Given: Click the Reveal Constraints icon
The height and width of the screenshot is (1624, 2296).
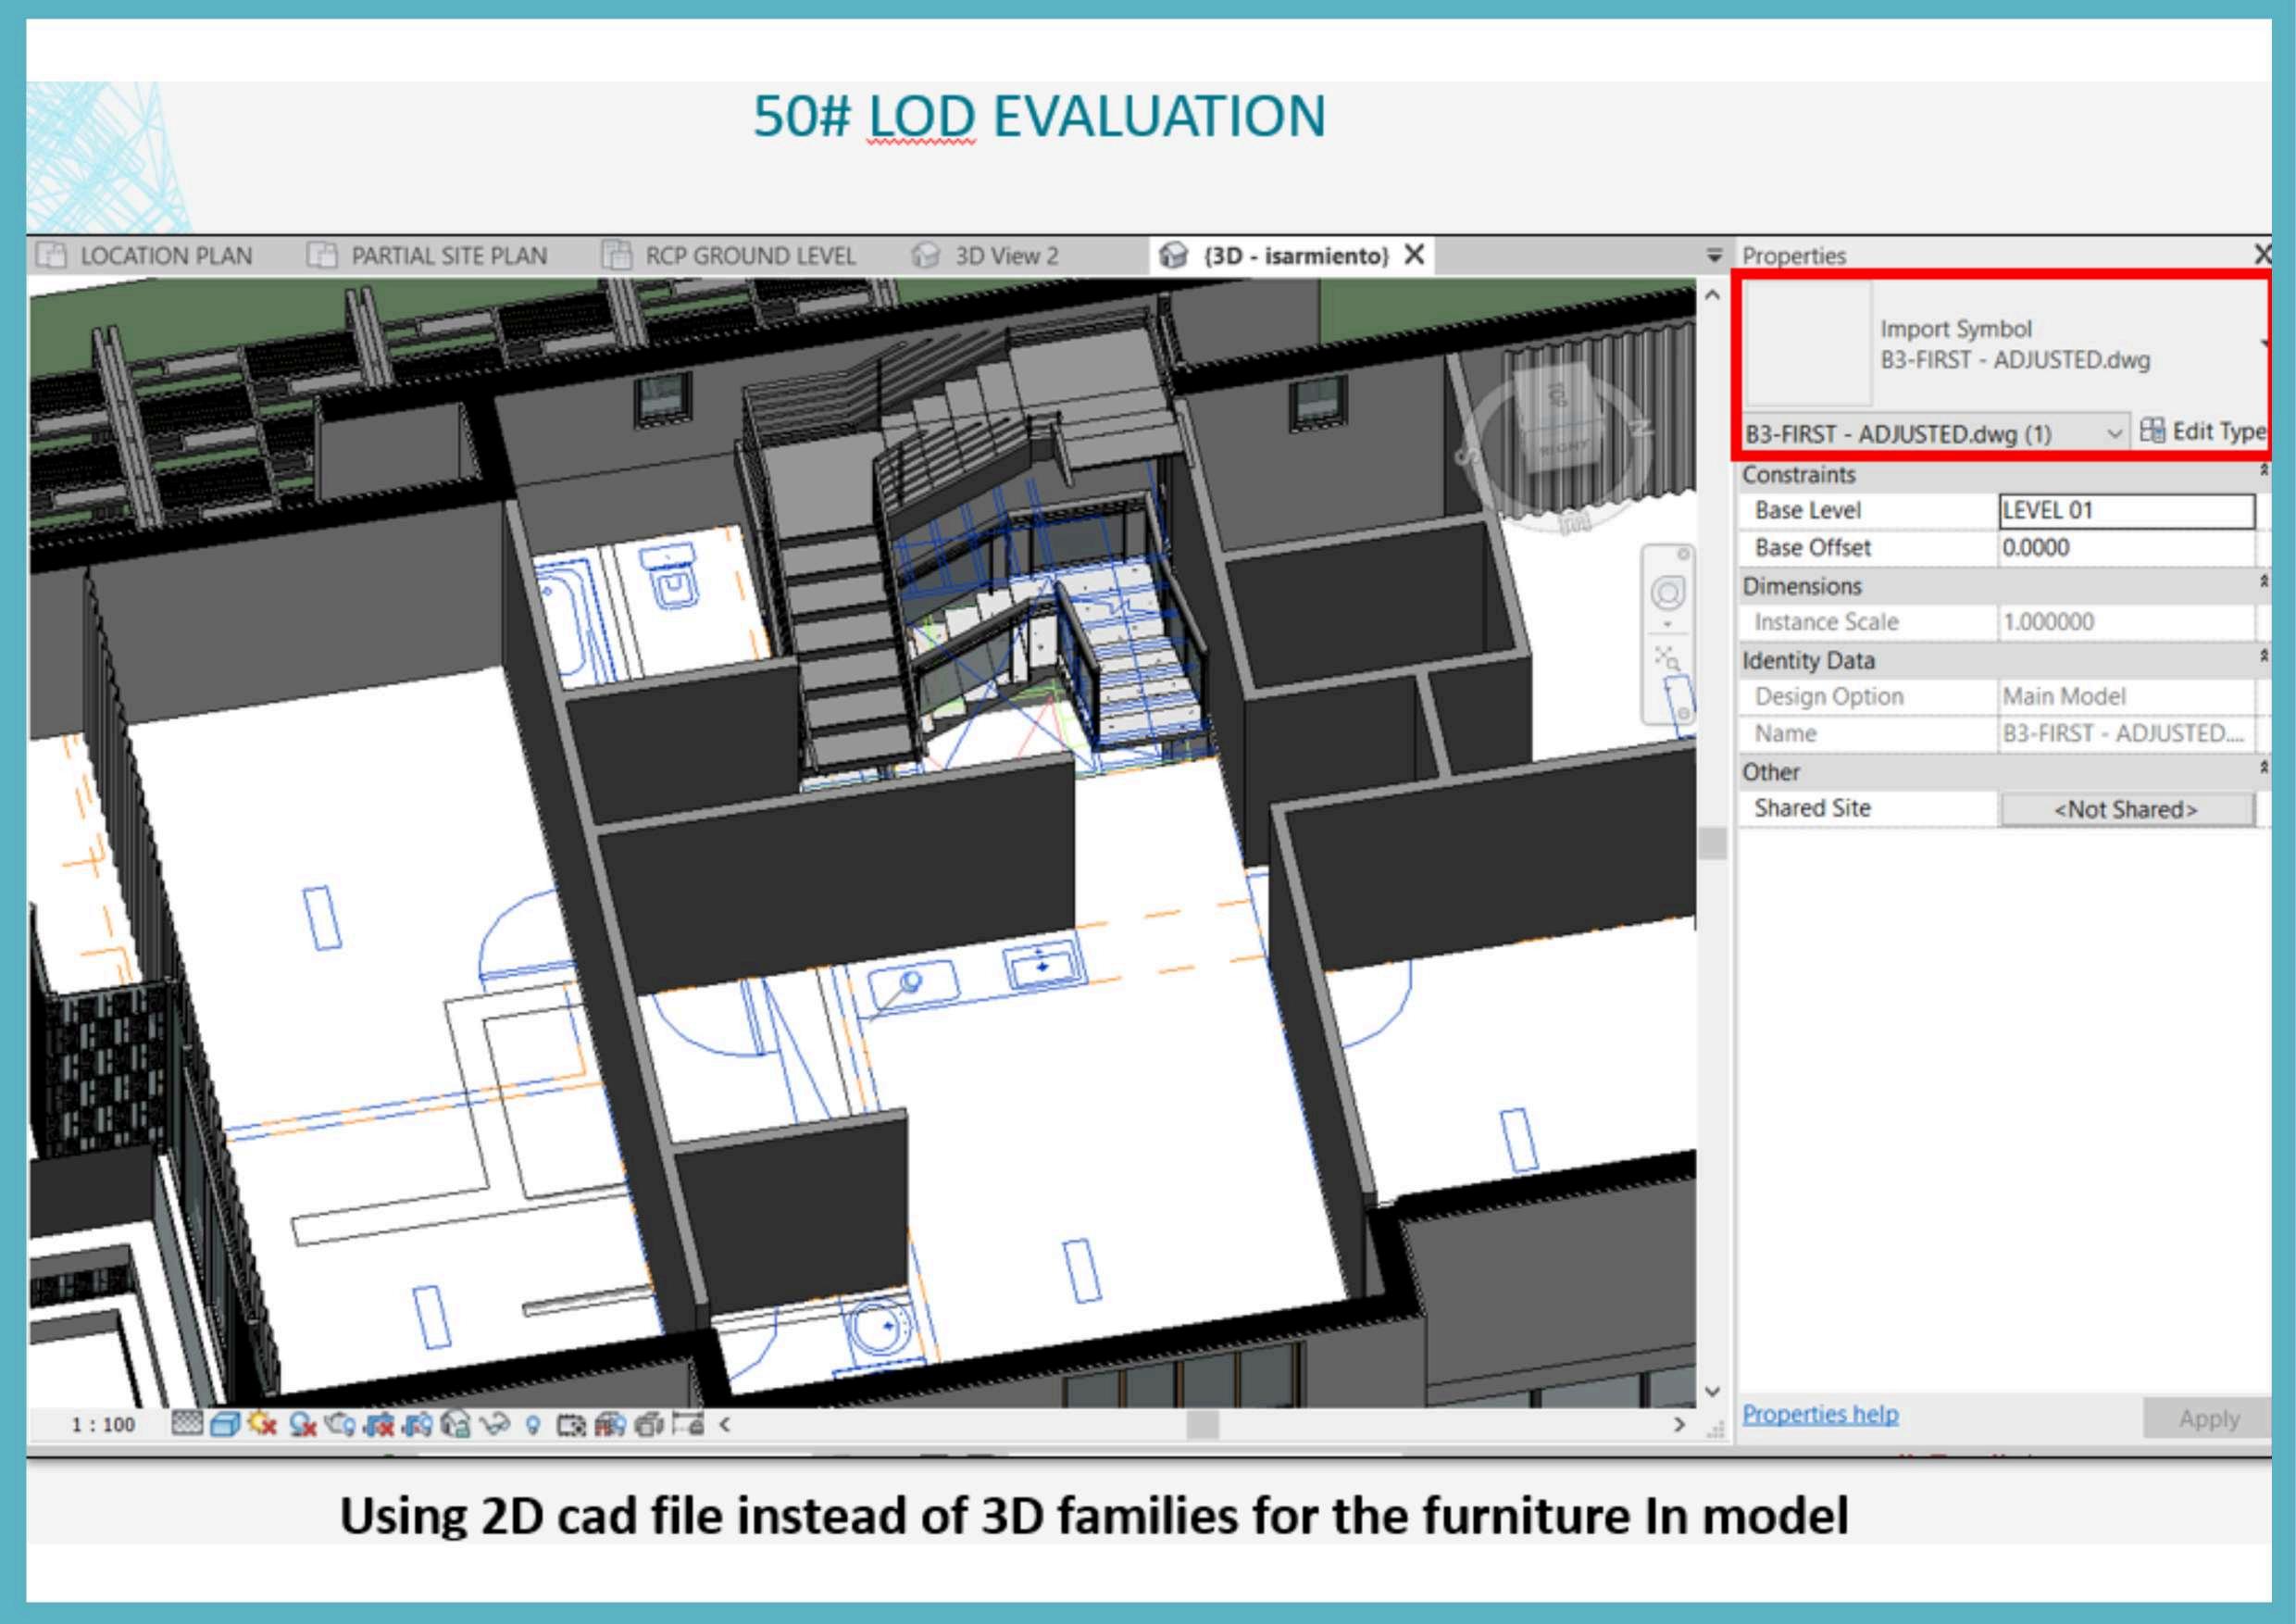Looking at the screenshot, I should [x=688, y=1423].
